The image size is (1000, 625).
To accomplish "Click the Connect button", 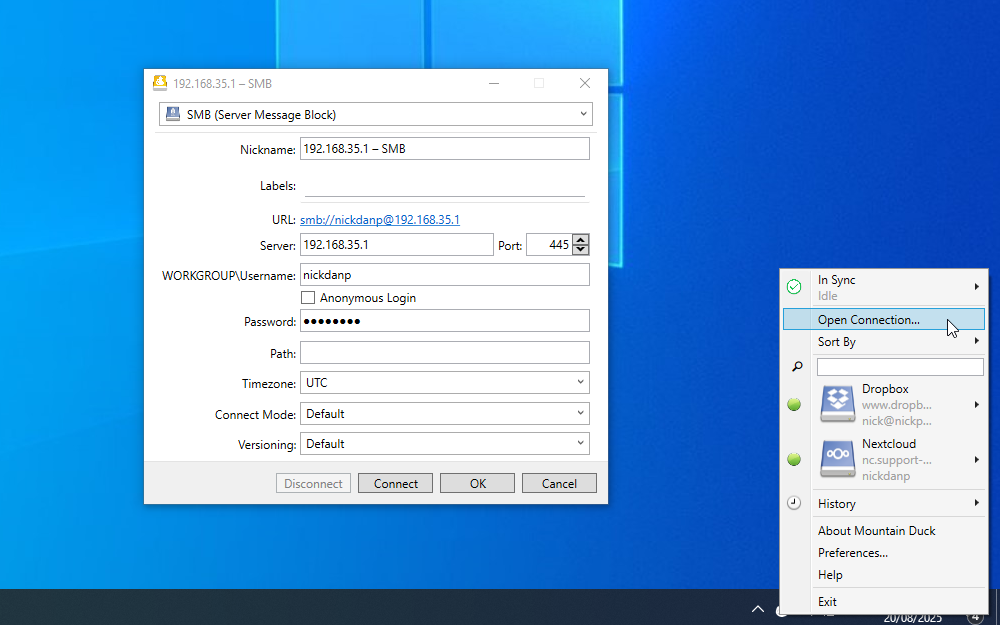I will click(x=395, y=483).
